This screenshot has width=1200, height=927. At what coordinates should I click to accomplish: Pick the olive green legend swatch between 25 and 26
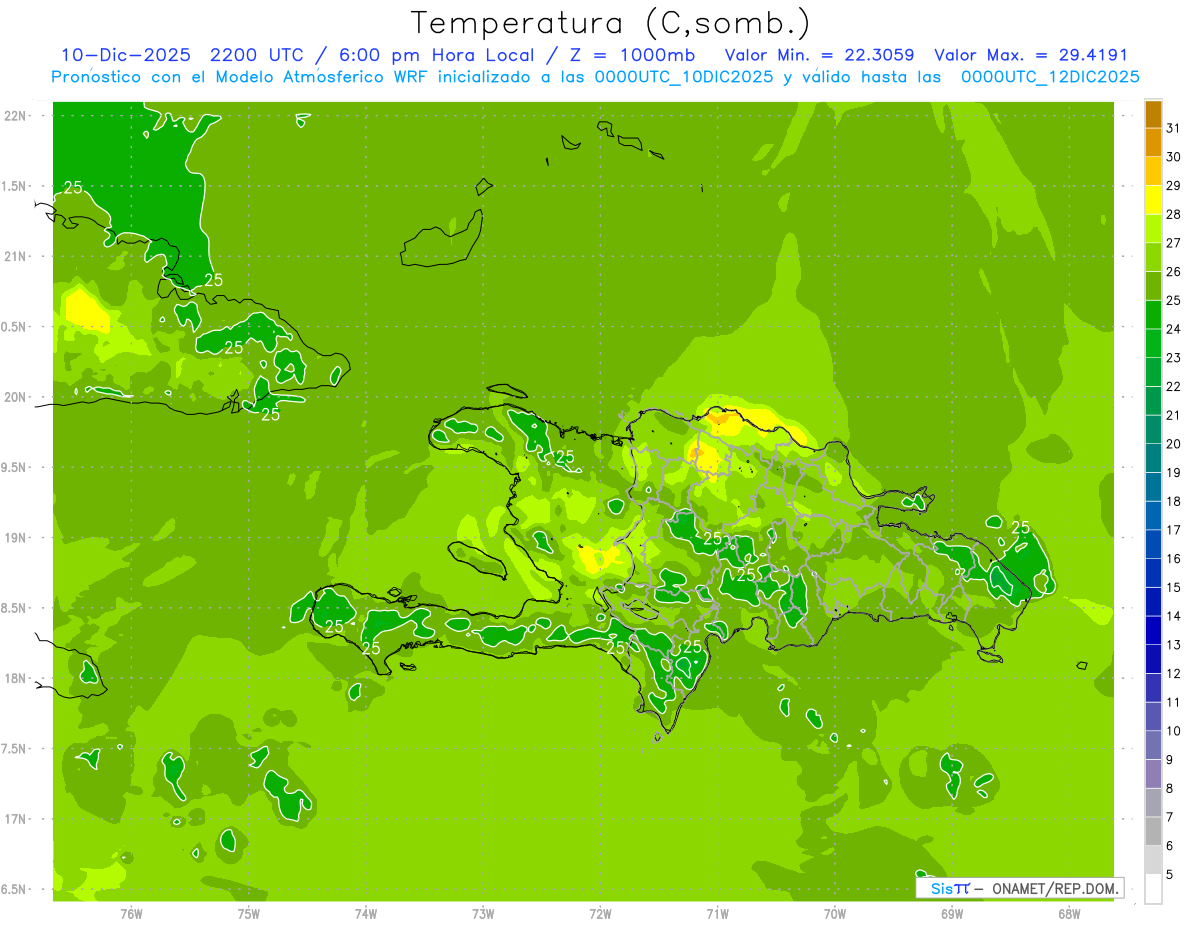(1153, 286)
